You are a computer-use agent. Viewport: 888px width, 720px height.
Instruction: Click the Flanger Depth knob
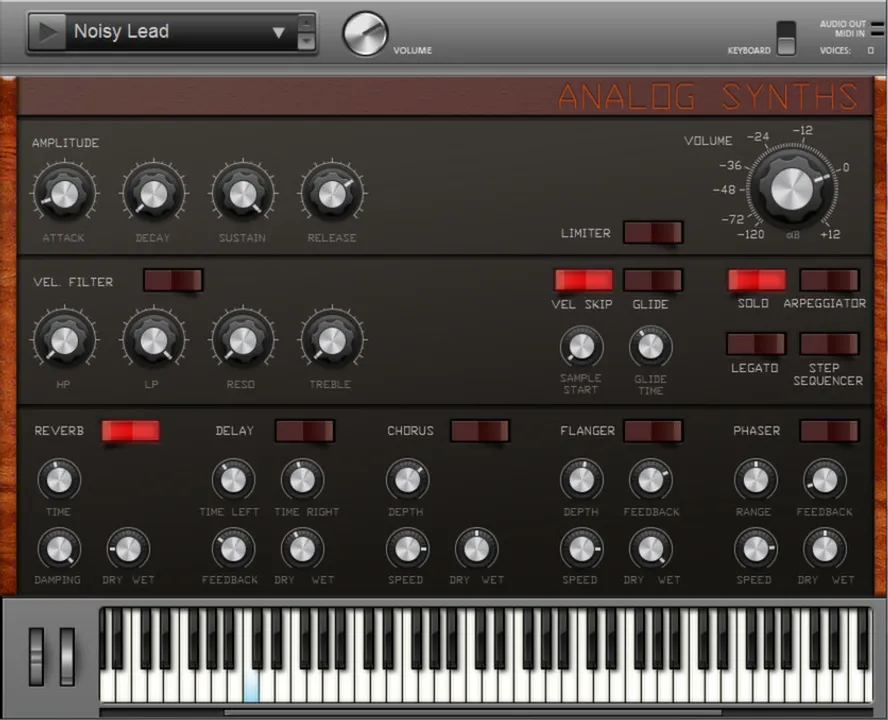pos(581,480)
